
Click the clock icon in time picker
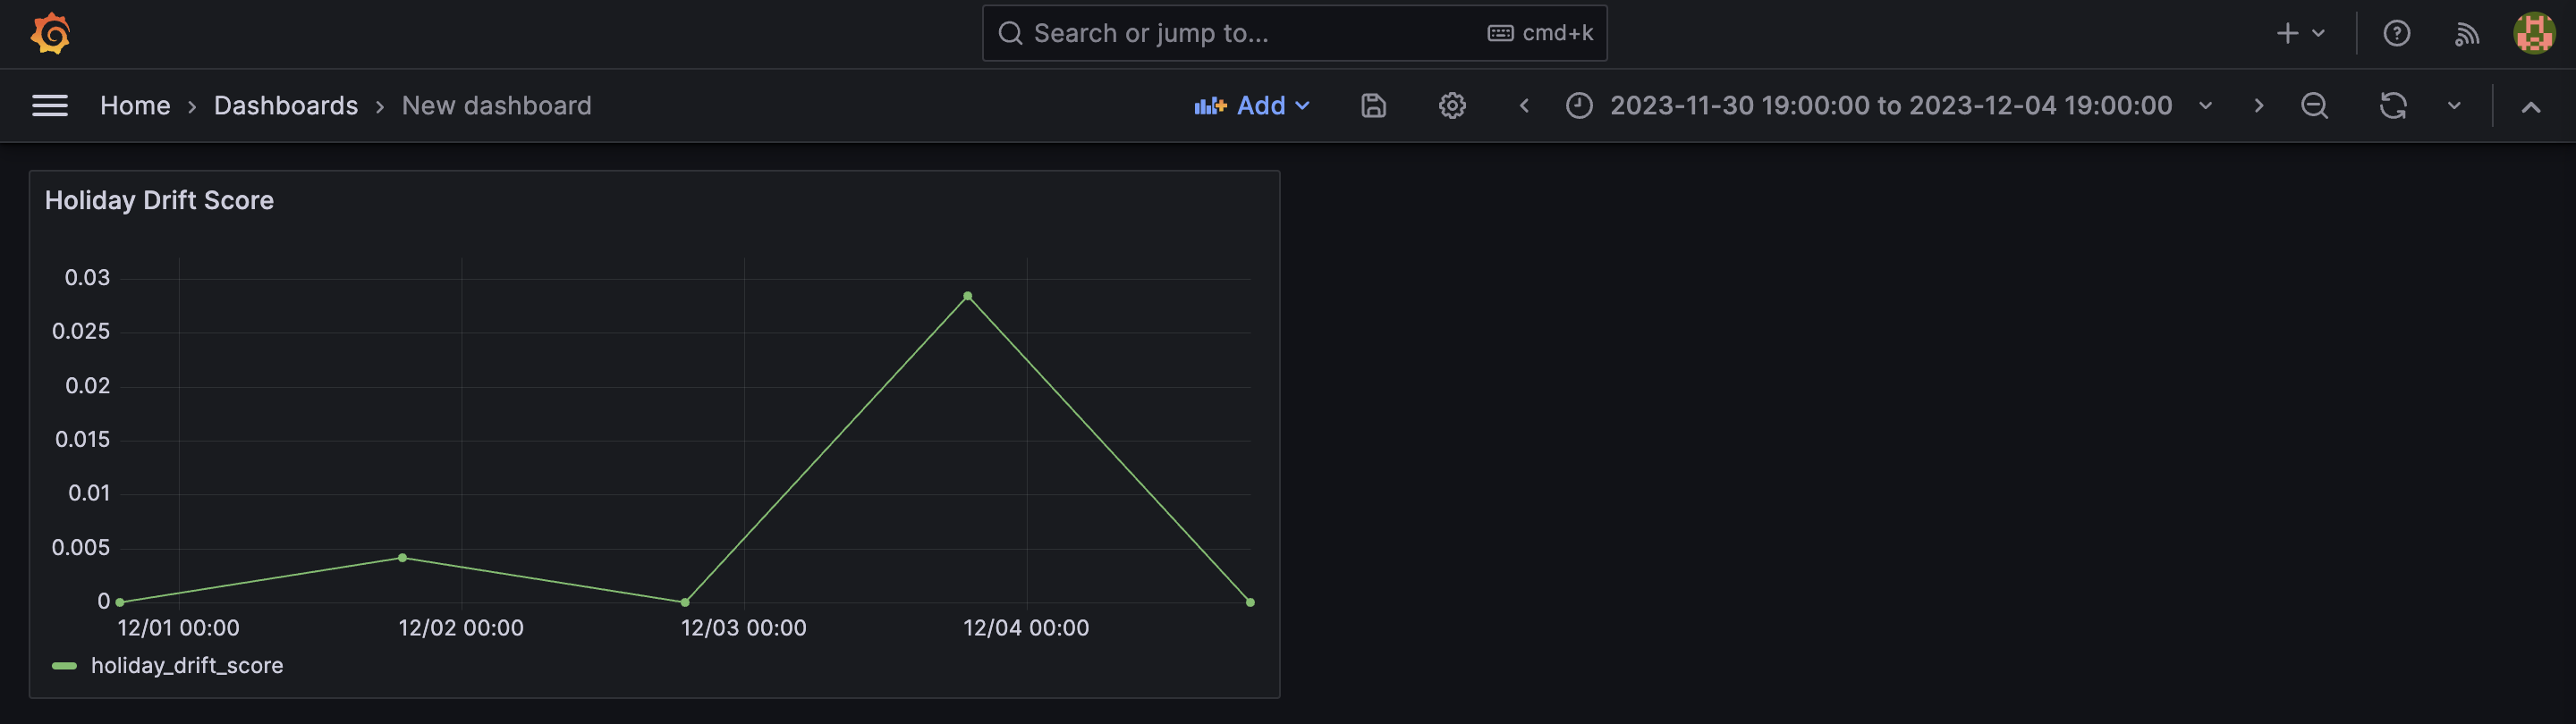(x=1579, y=106)
